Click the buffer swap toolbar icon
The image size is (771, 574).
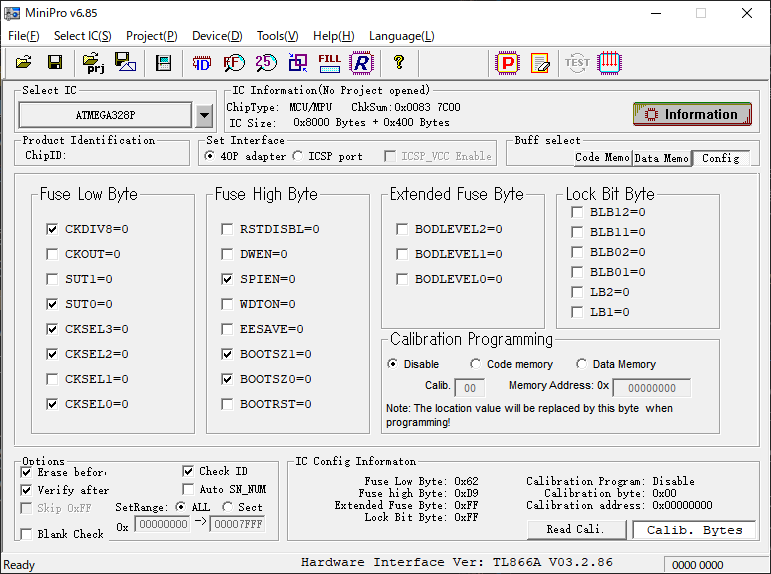(298, 63)
